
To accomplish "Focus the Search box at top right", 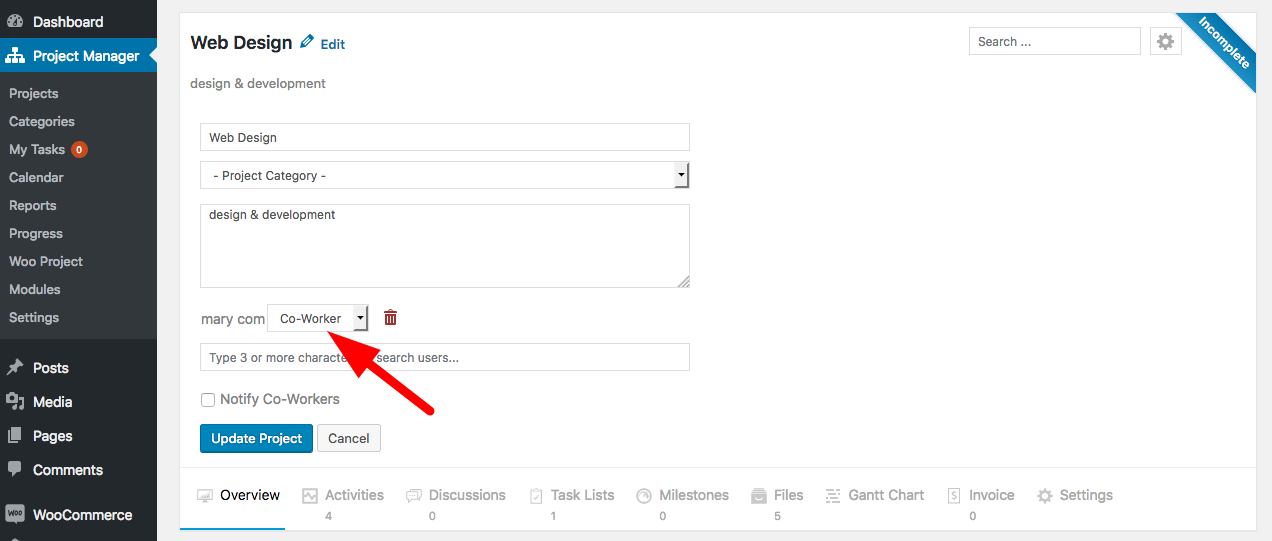I will coord(1055,41).
